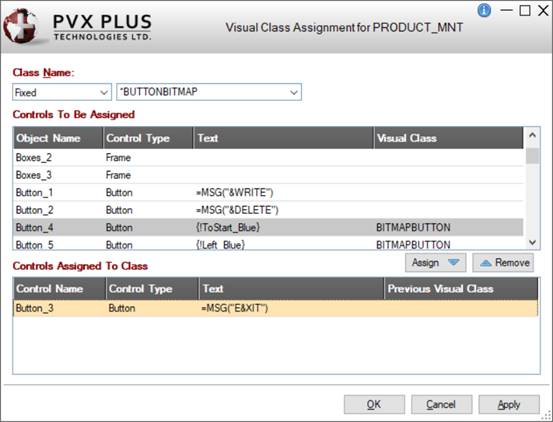553x422 pixels.
Task: Click the scroll down arrow in the controls list
Action: pyautogui.click(x=533, y=243)
